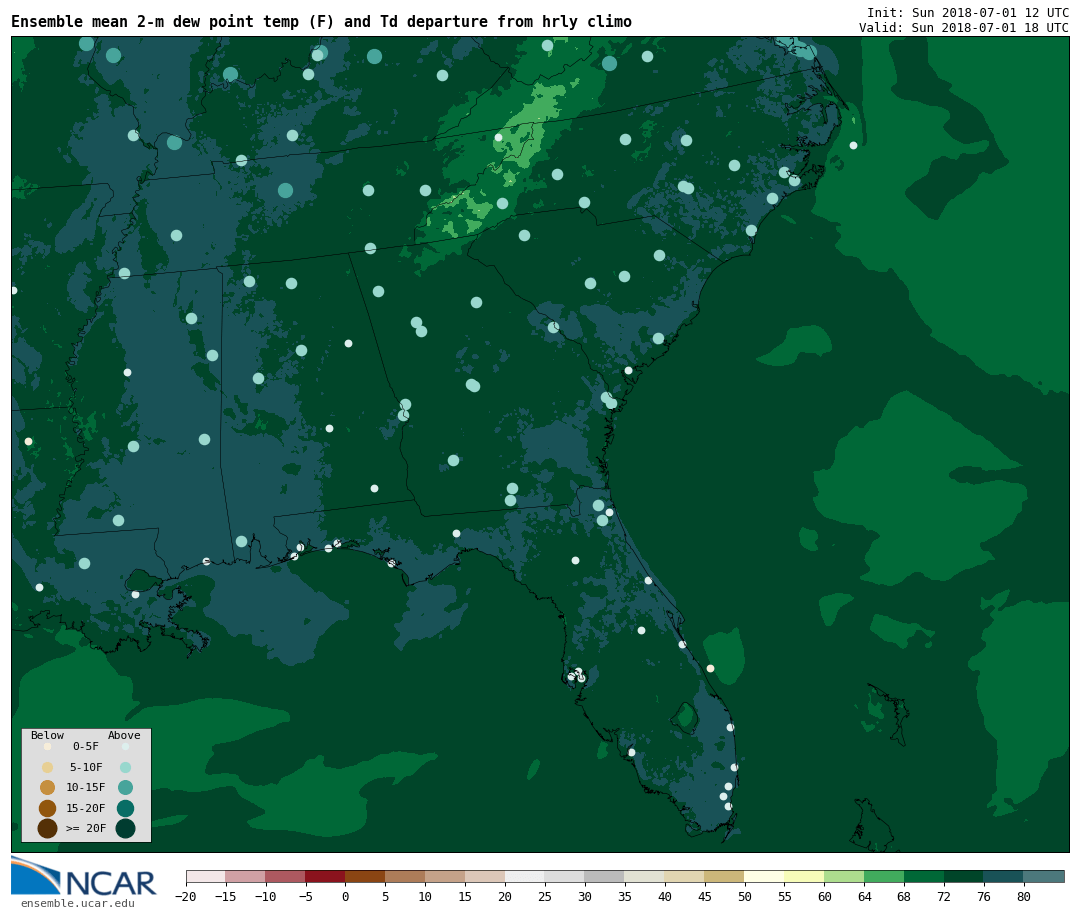Click the '10-15F' legend label
Screen dimensions: 1080x915
pos(86,787)
